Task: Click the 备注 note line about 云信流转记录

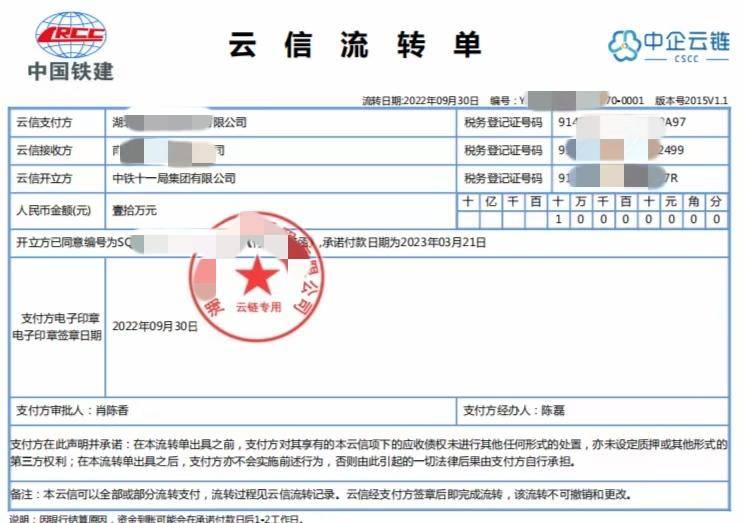Action: coord(321,494)
